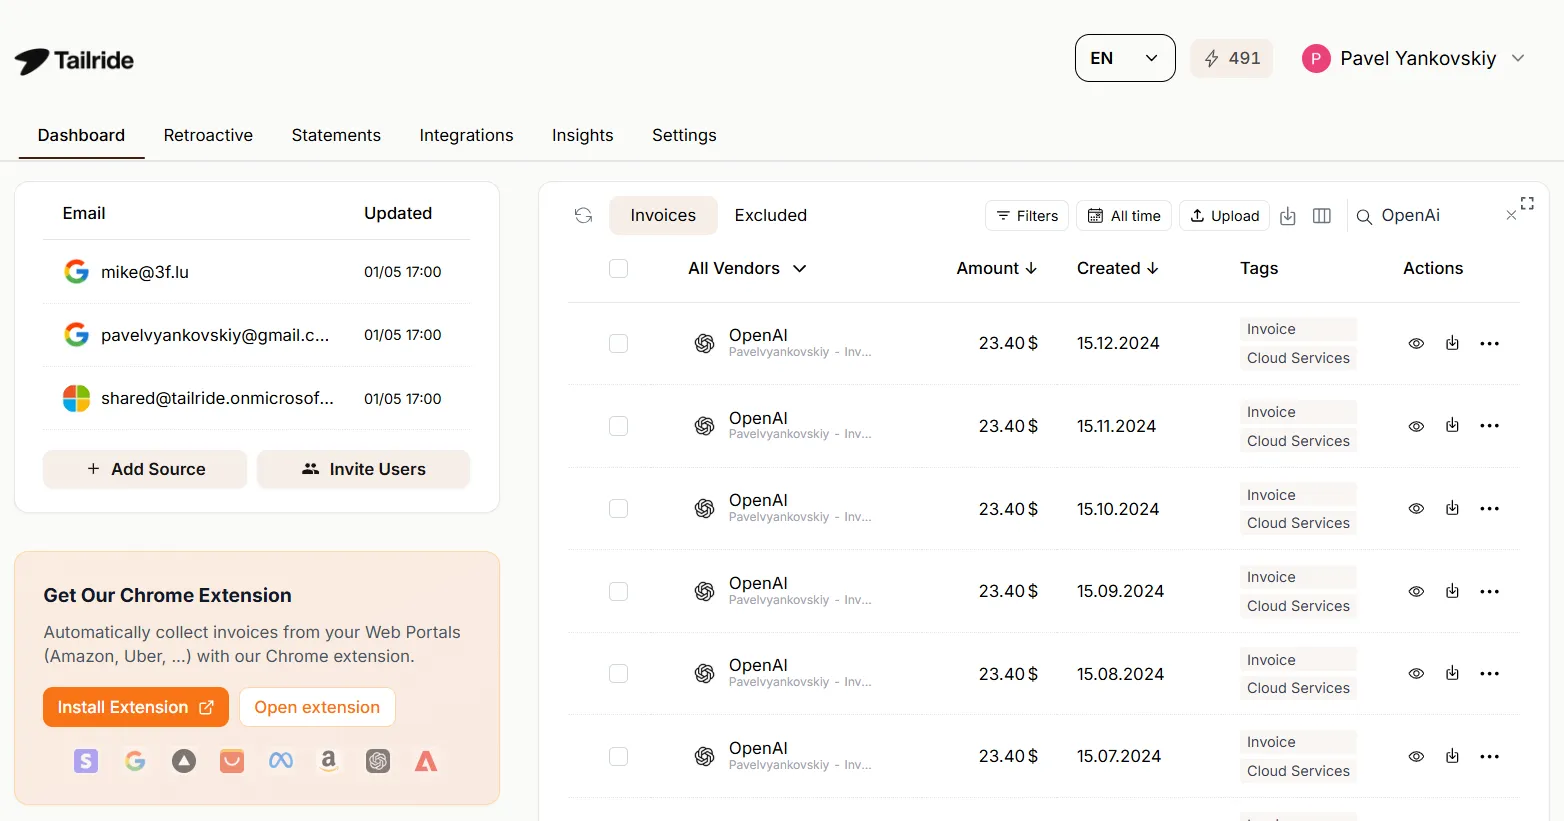Click the Upload button
1564x821 pixels.
pyautogui.click(x=1225, y=216)
